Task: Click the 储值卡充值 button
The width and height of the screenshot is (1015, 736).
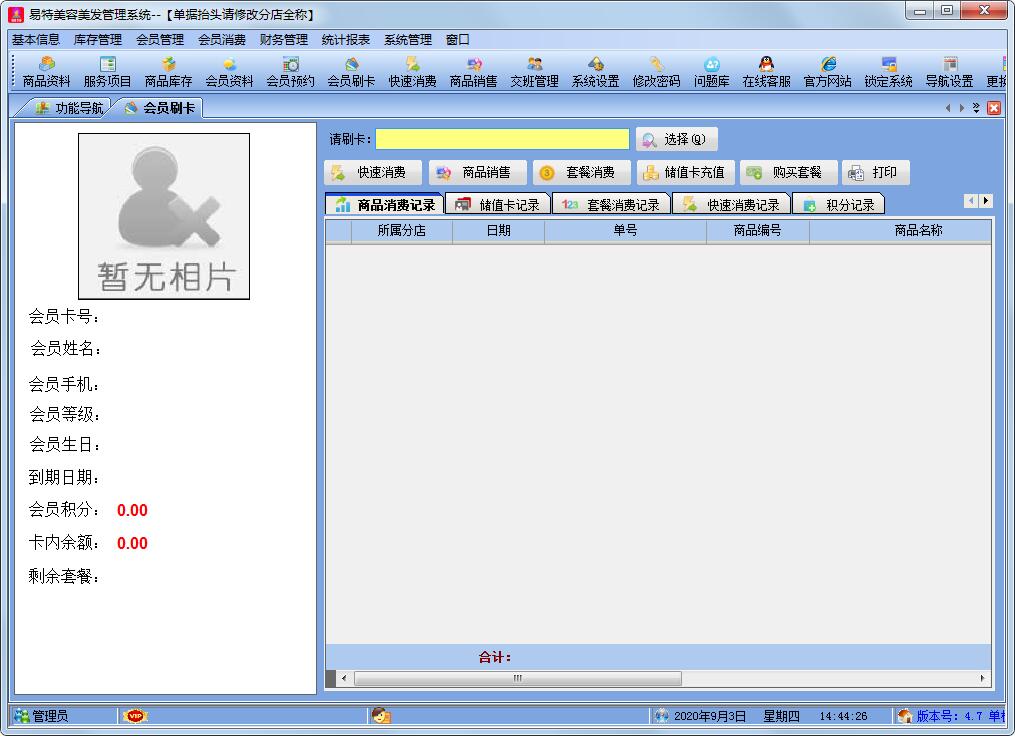Action: click(685, 173)
